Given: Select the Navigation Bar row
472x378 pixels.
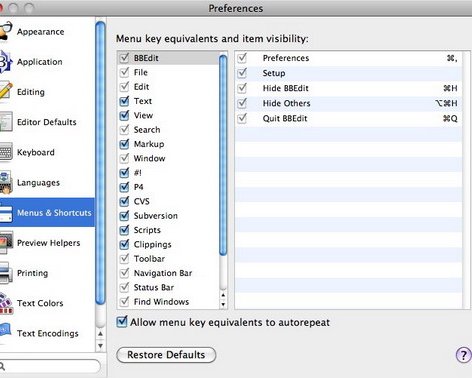Looking at the screenshot, I should (168, 273).
